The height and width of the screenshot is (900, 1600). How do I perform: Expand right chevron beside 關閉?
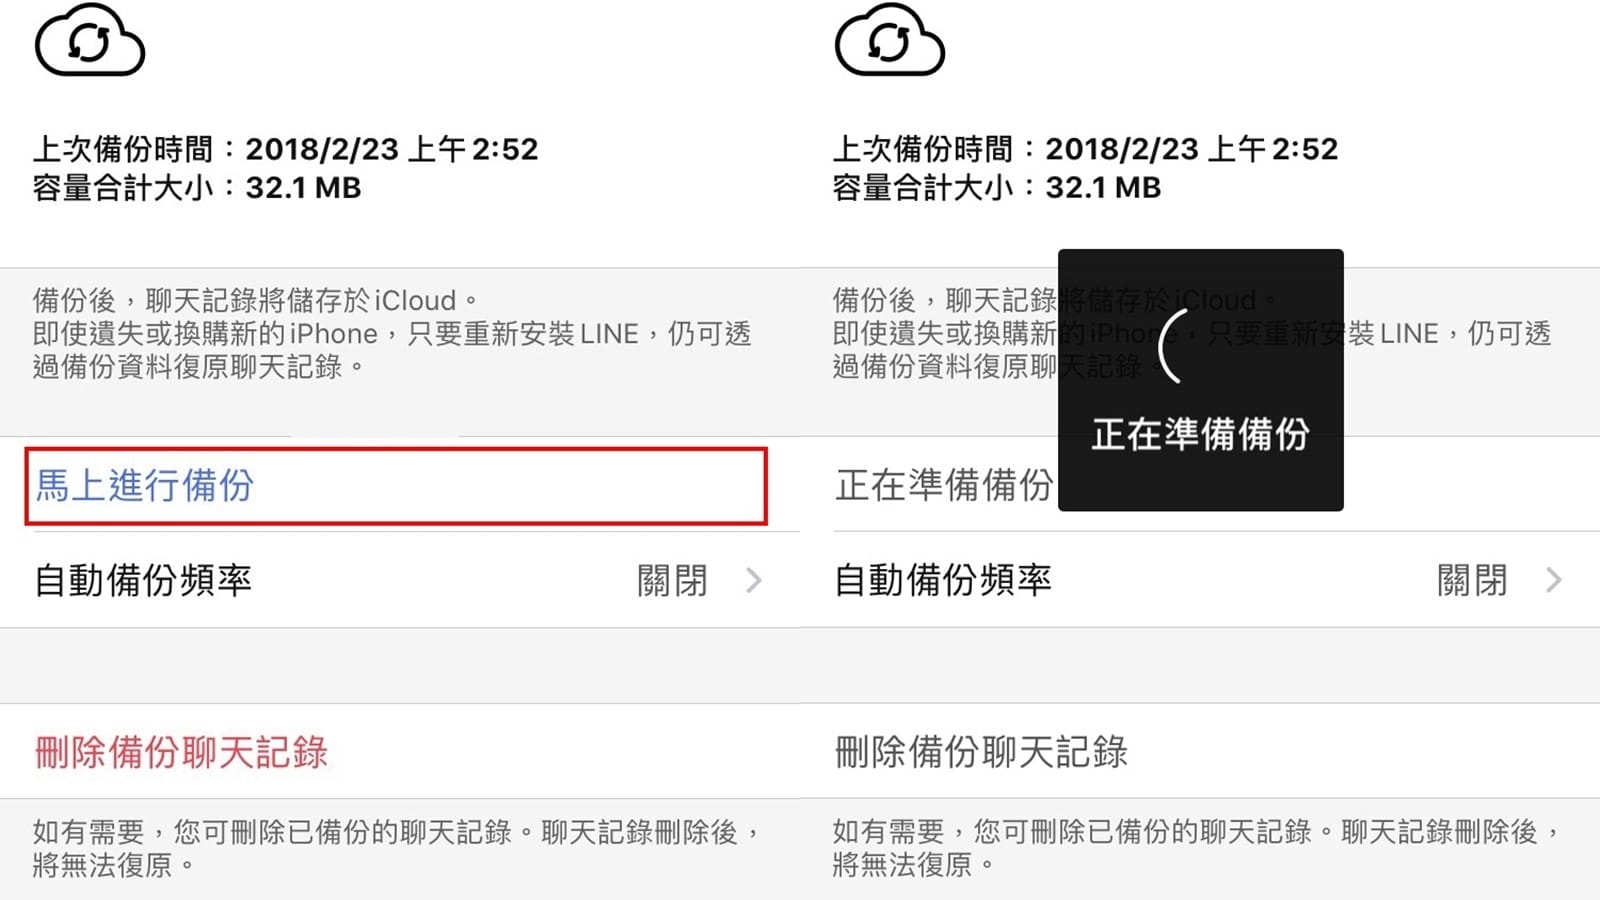pos(1554,580)
